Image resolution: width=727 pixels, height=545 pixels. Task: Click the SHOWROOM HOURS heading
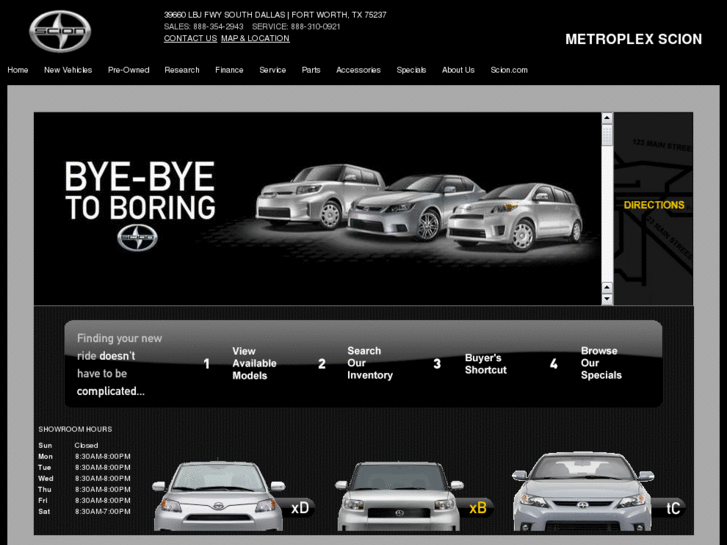click(x=75, y=430)
